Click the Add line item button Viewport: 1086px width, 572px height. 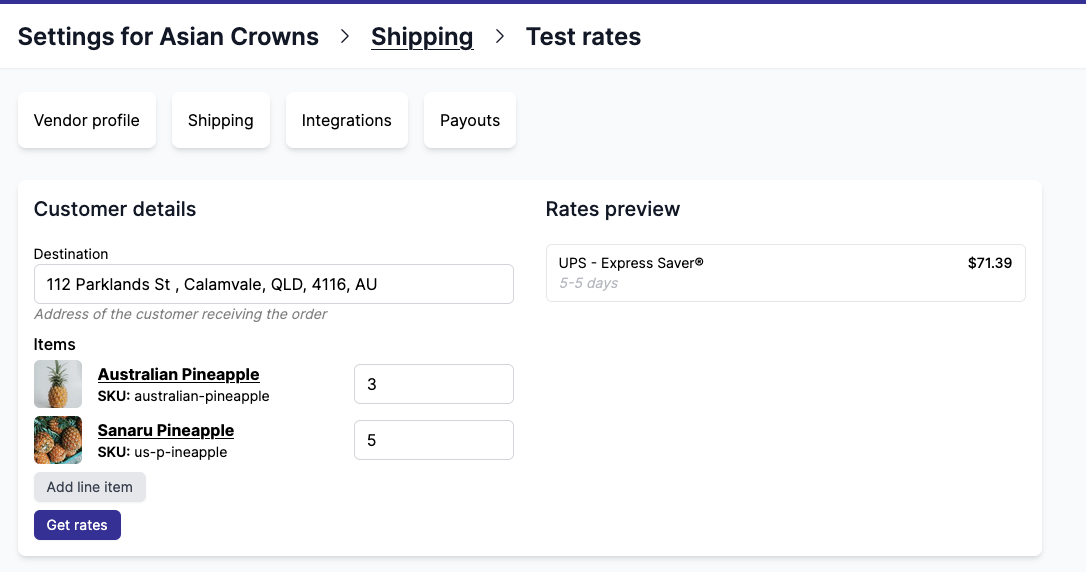click(x=90, y=487)
